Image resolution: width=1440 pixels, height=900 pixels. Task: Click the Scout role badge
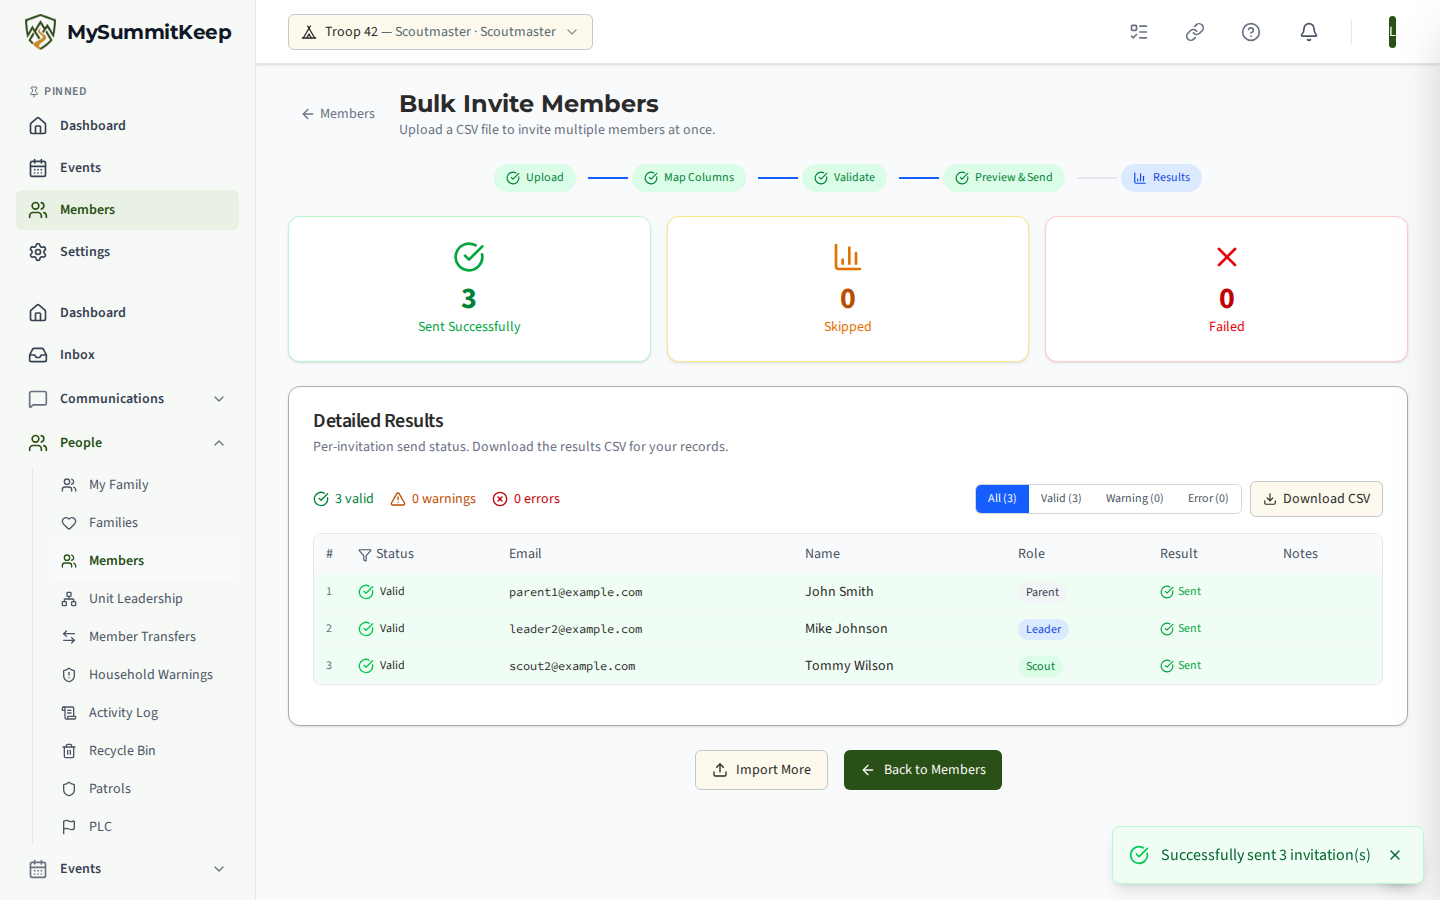[1040, 666]
